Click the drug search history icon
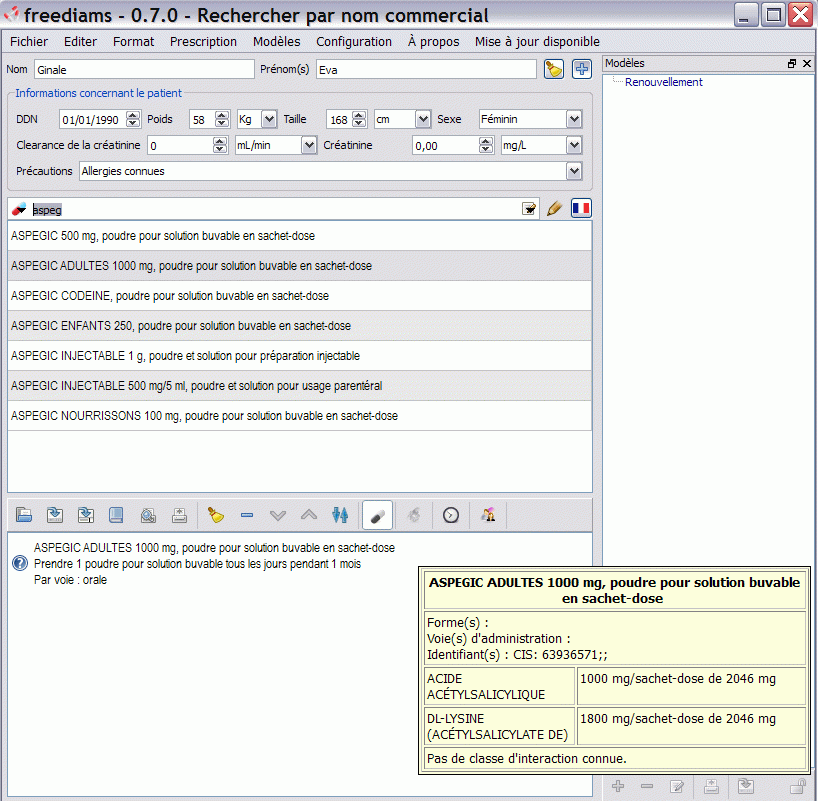The height and width of the screenshot is (801, 818). click(529, 209)
